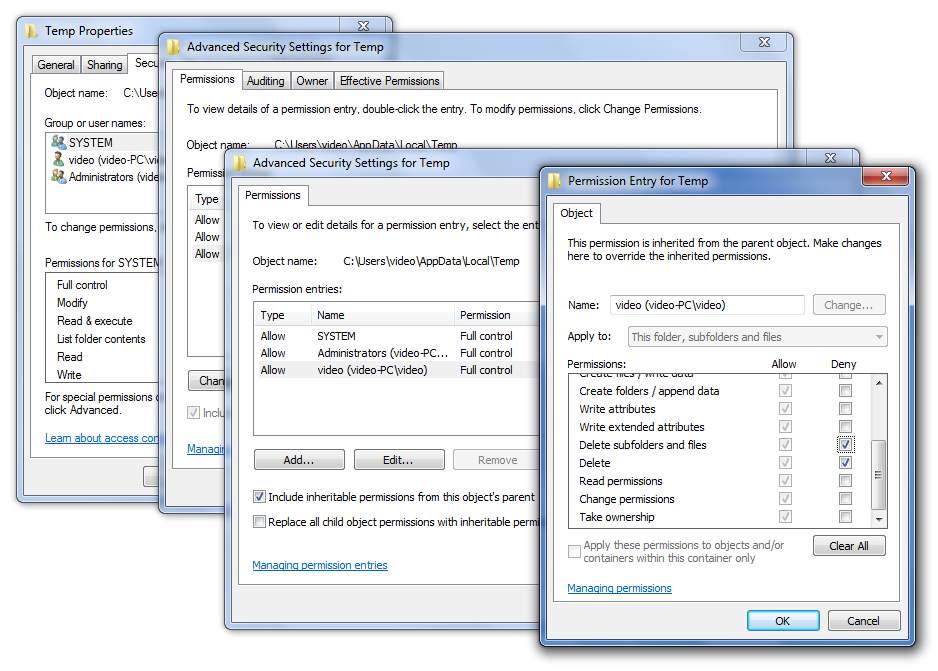Click the Add... button
The image size is (938, 671).
(299, 460)
